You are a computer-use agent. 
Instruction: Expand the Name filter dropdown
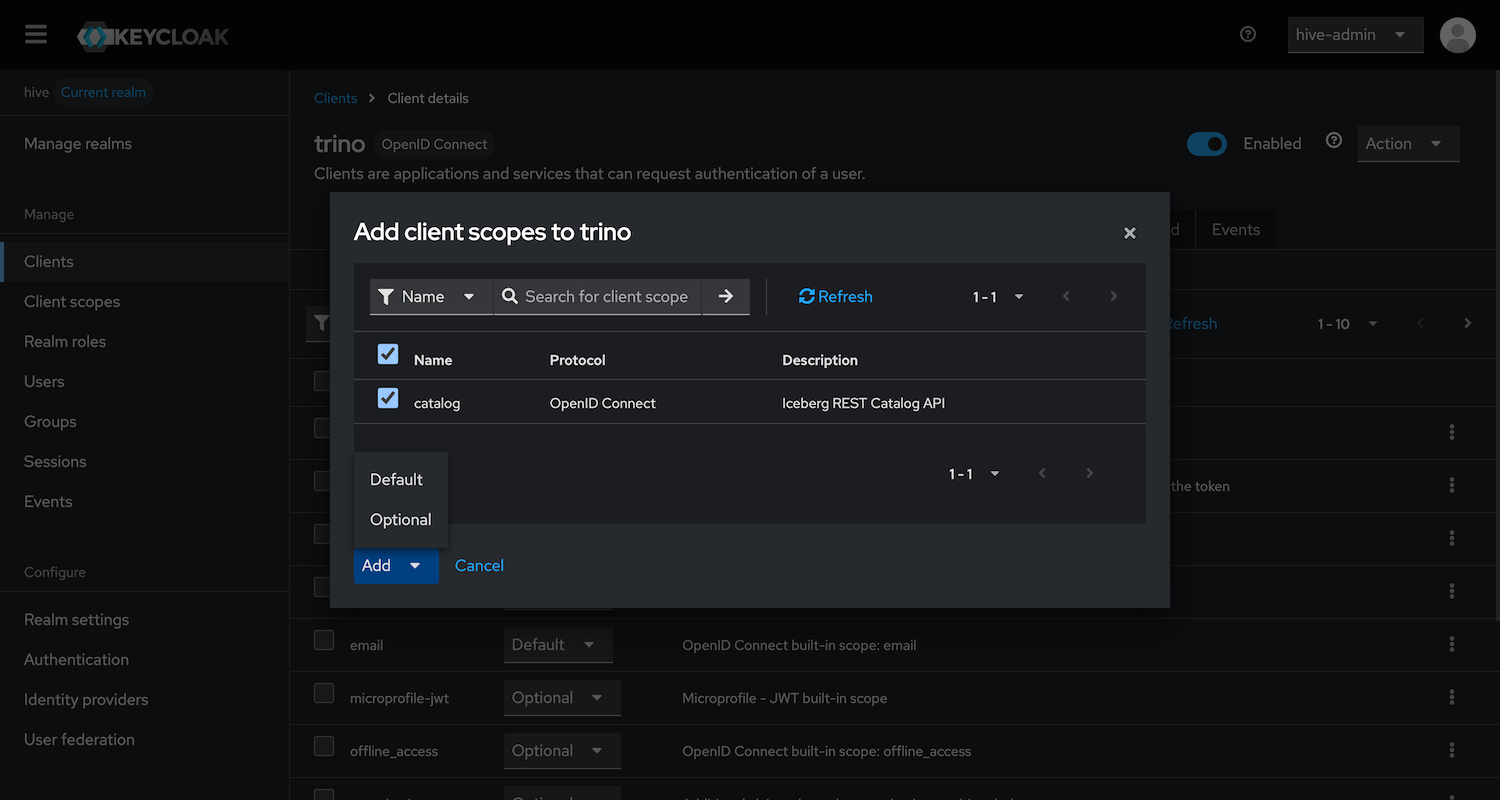[x=431, y=296]
